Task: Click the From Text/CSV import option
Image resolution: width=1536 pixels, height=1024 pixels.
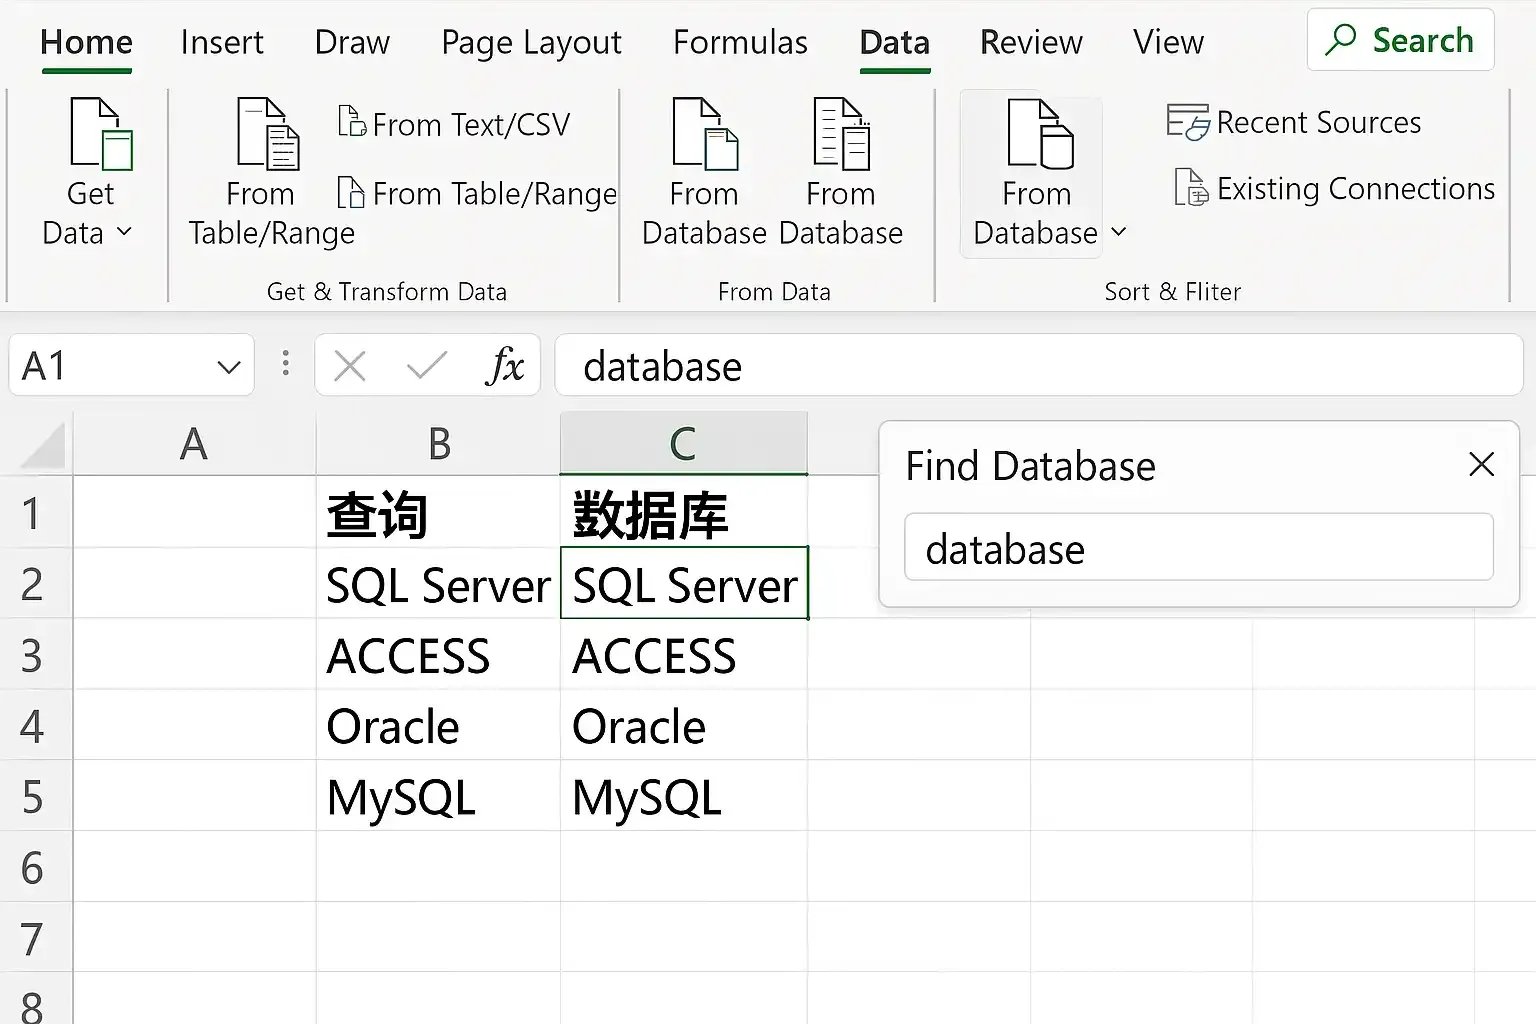Action: [x=455, y=124]
